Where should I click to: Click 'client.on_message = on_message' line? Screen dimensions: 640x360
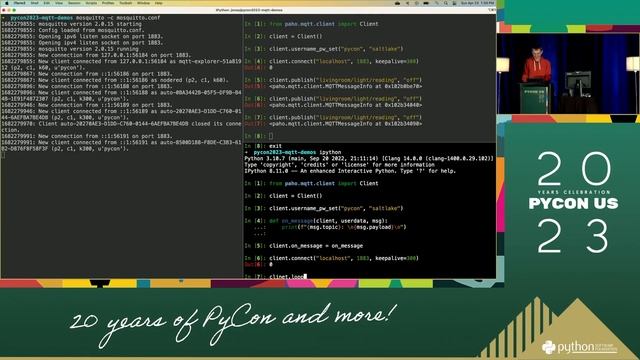tap(304, 246)
